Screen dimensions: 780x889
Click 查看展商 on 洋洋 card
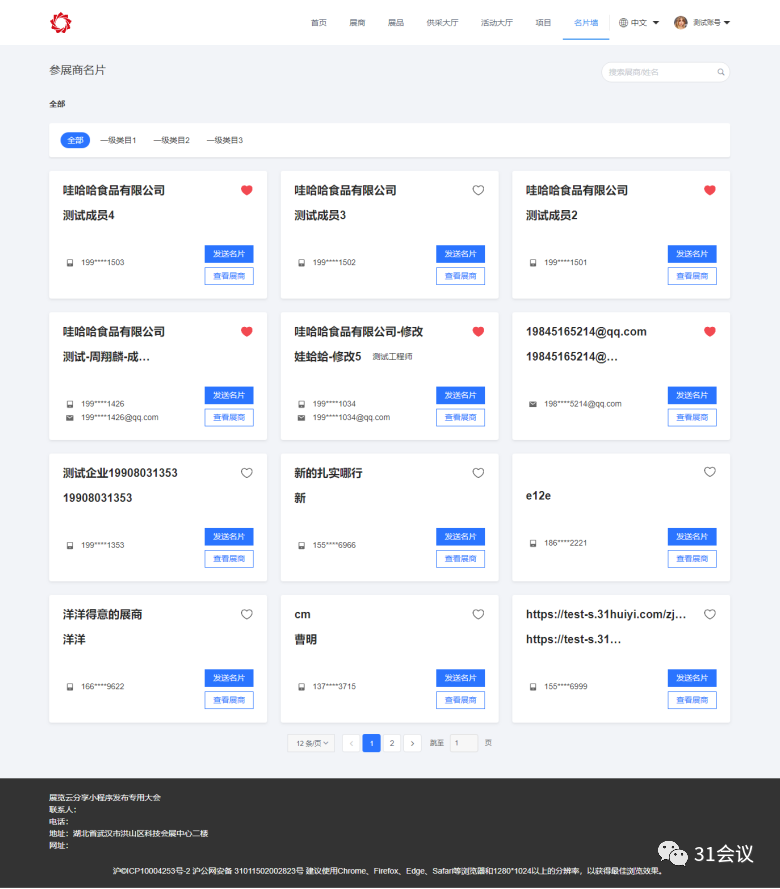[229, 700]
